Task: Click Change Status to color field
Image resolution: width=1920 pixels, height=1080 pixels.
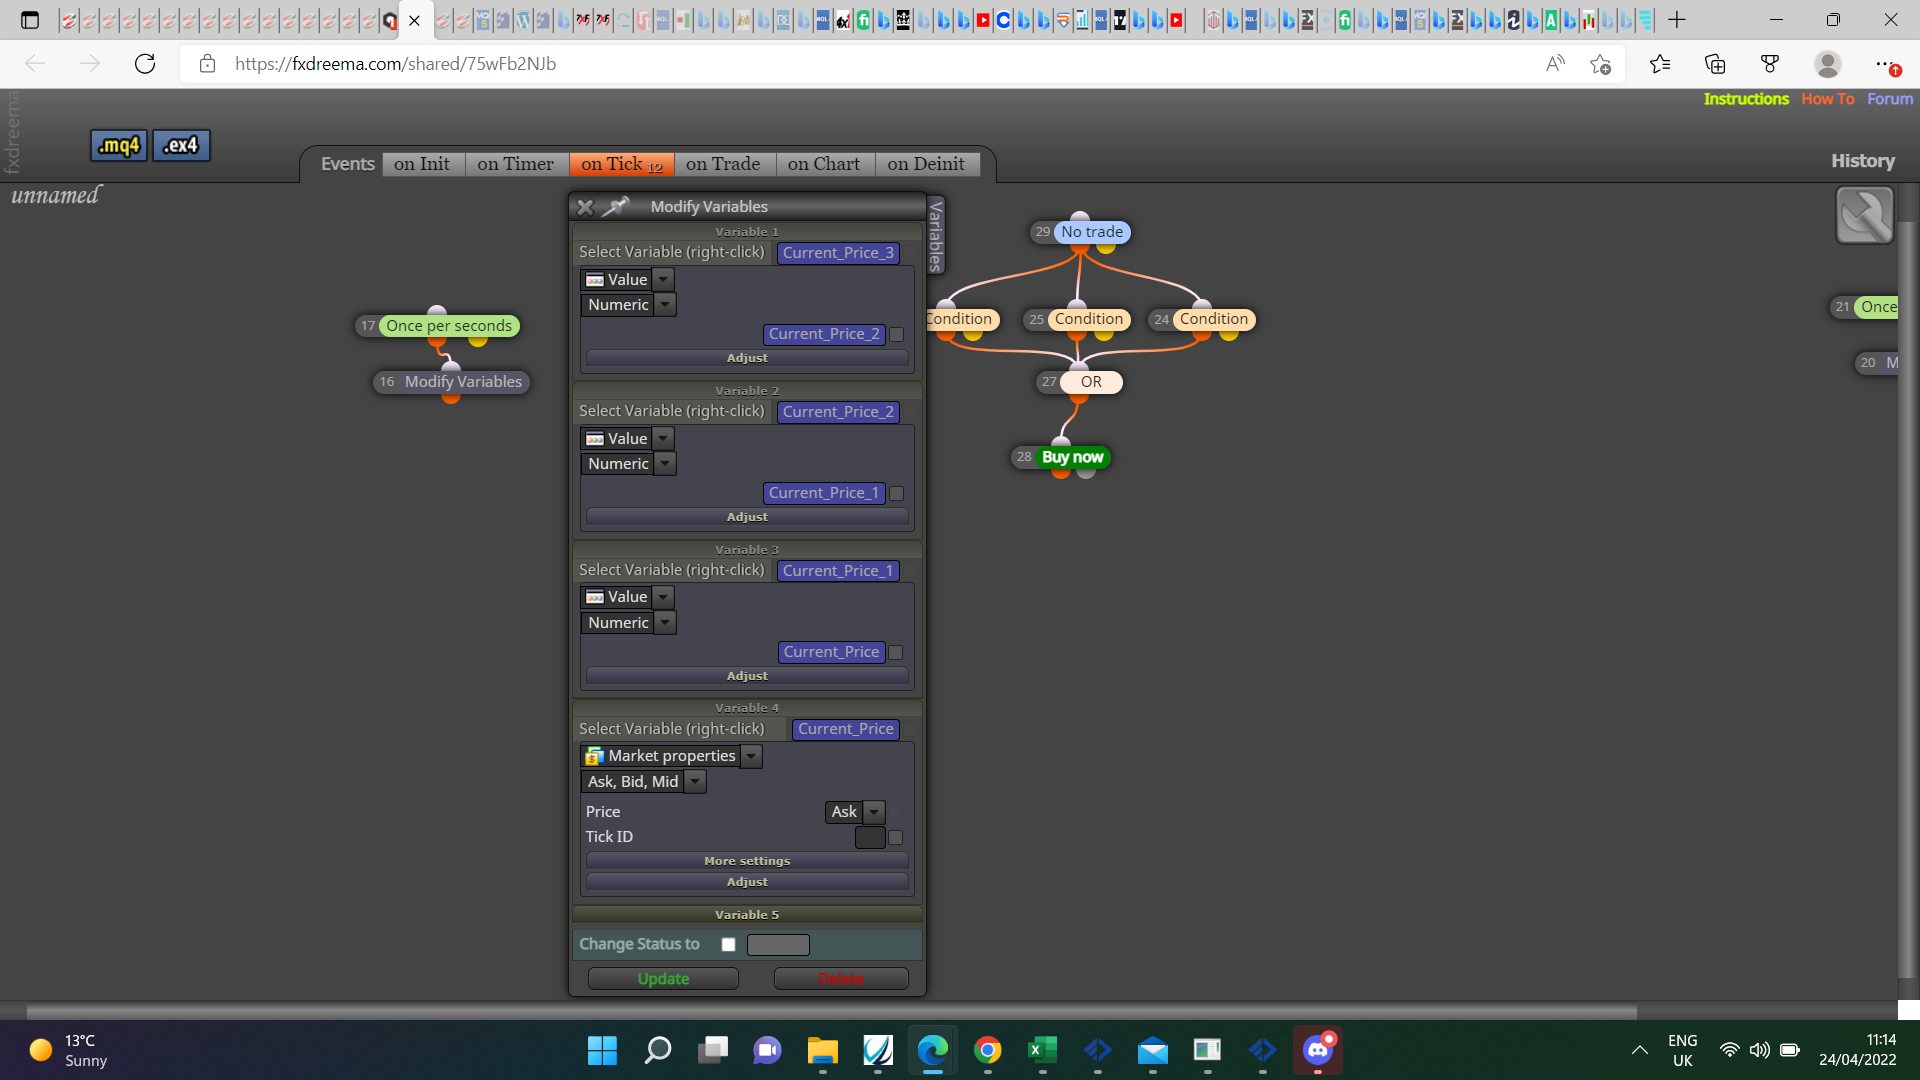Action: pos(778,945)
